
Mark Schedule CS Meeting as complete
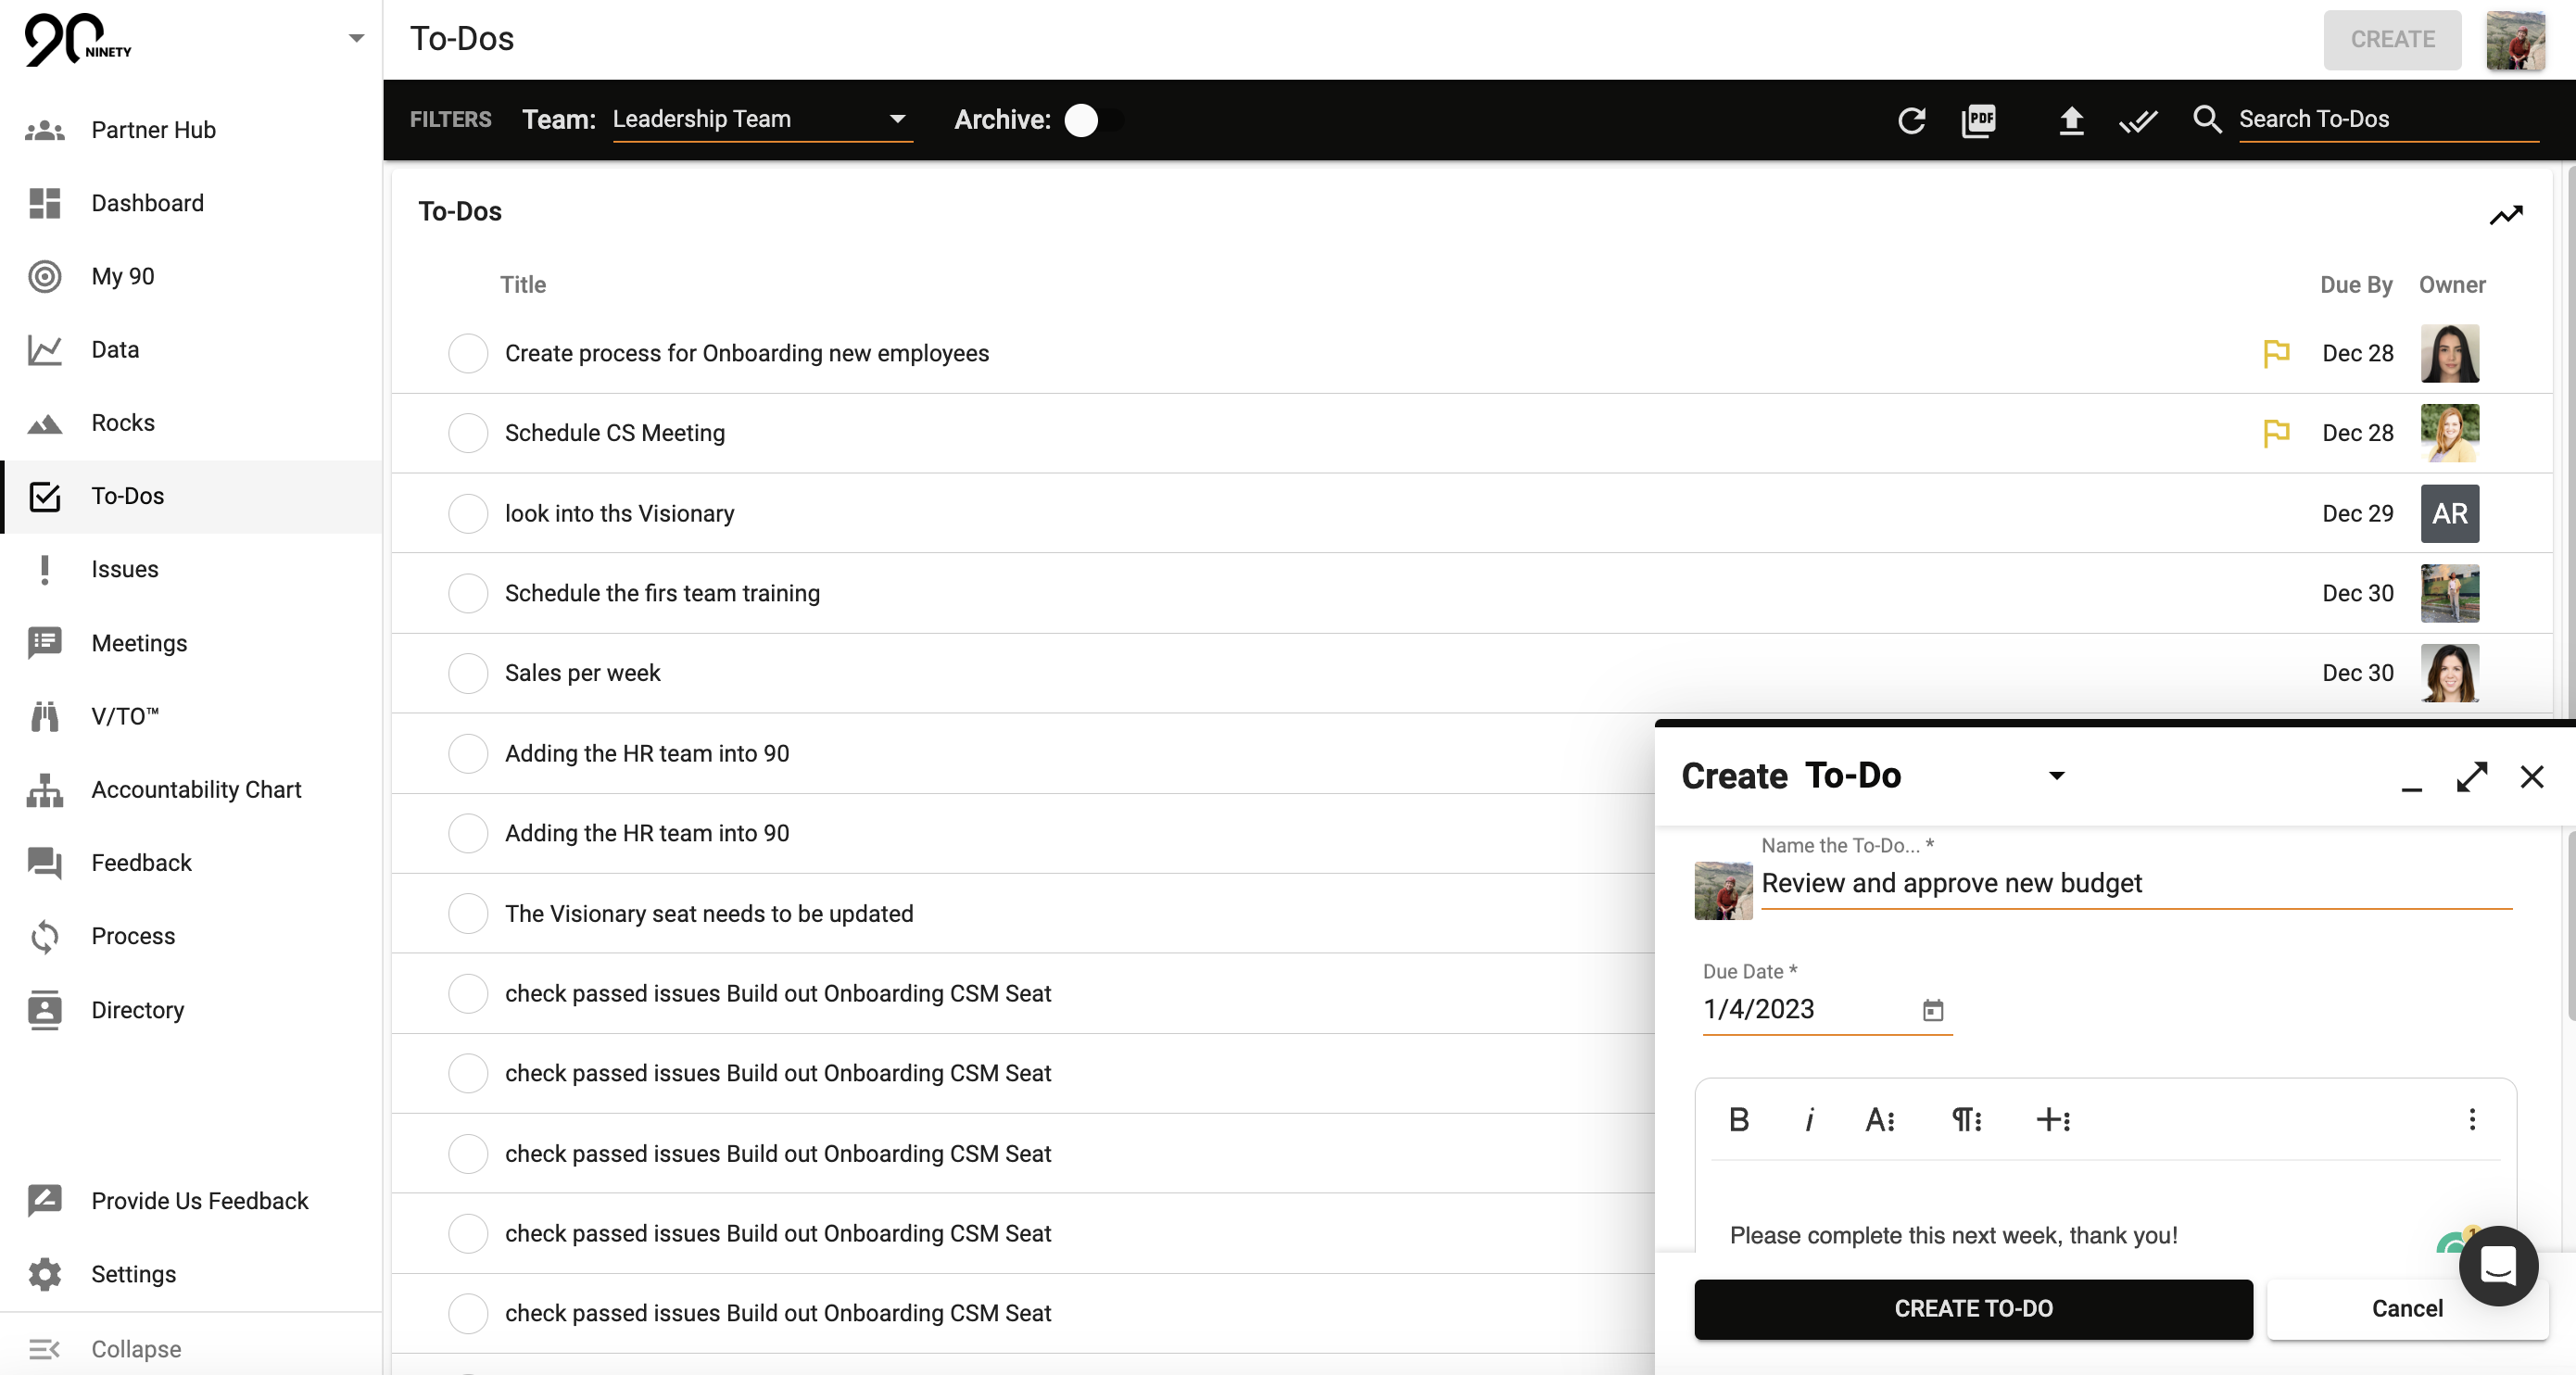tap(467, 433)
